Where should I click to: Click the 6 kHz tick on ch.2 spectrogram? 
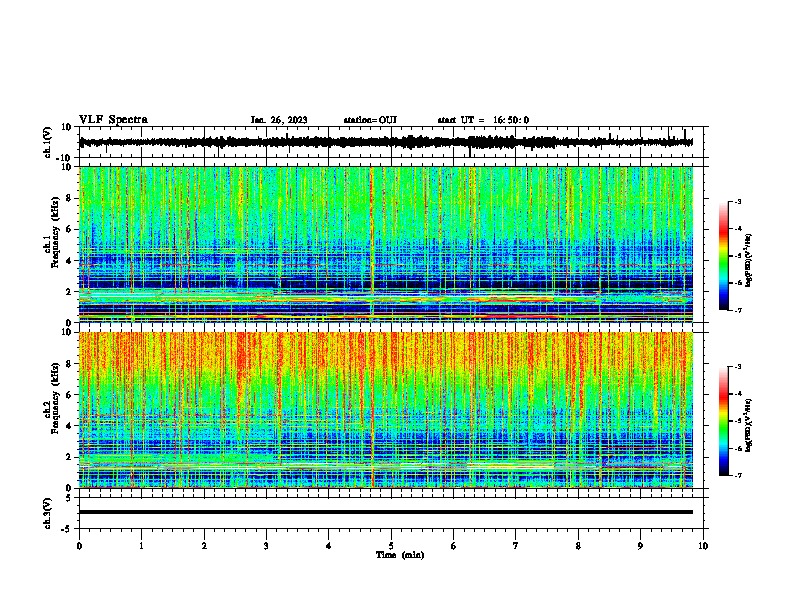70,395
